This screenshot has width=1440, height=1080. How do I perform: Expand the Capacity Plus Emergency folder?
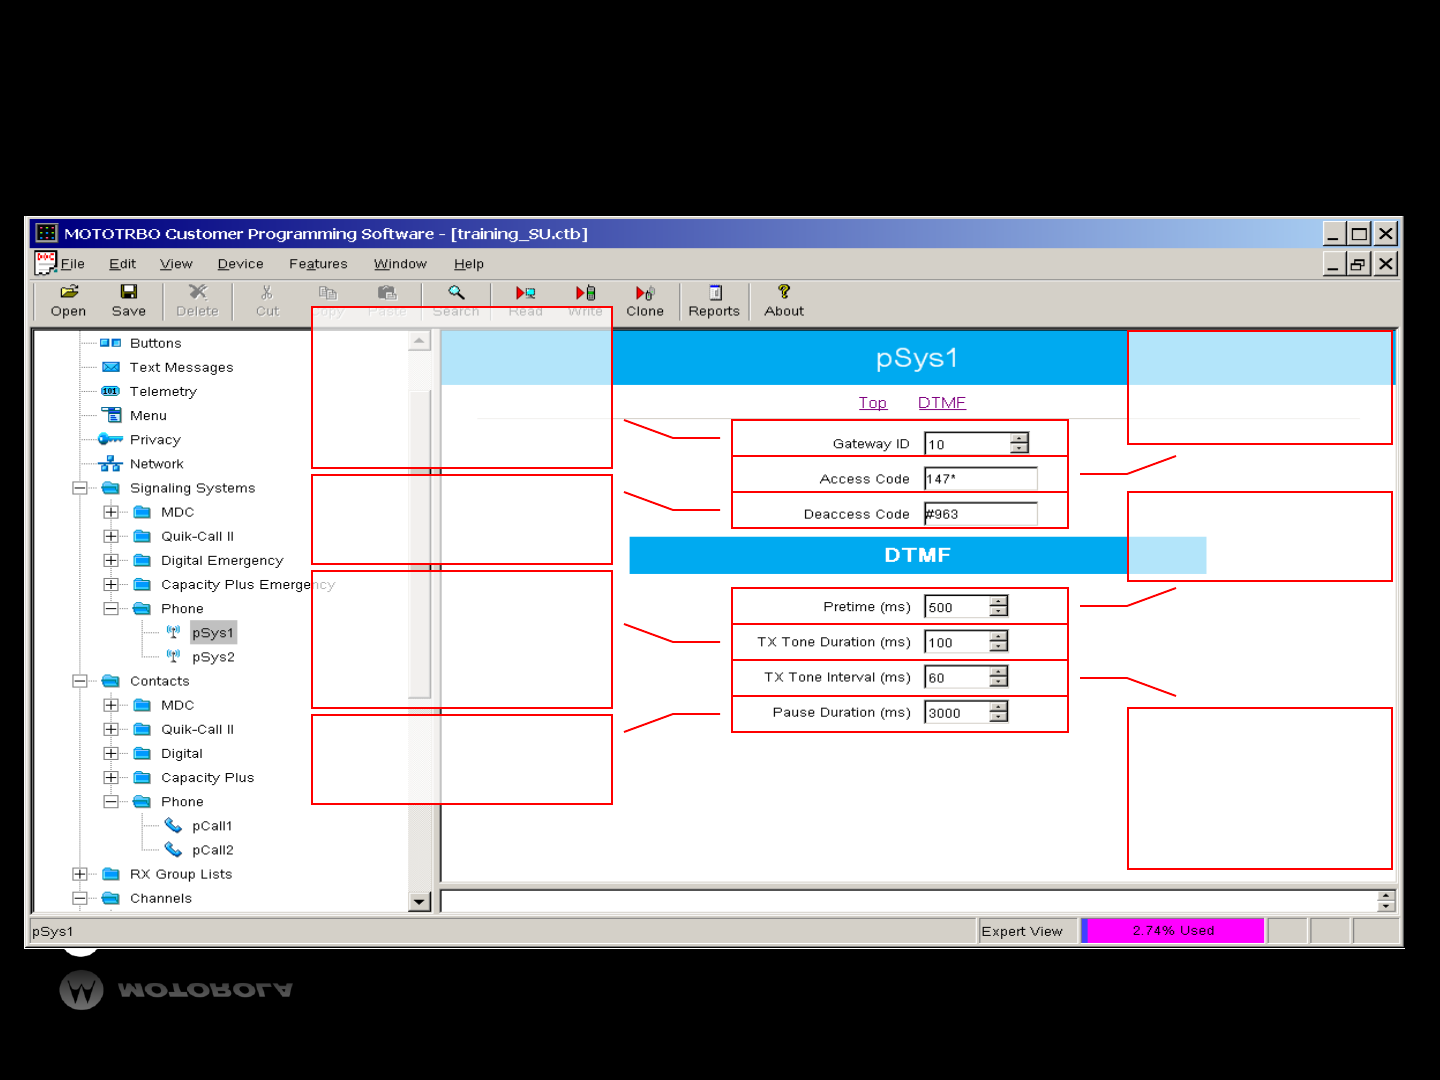tap(111, 584)
